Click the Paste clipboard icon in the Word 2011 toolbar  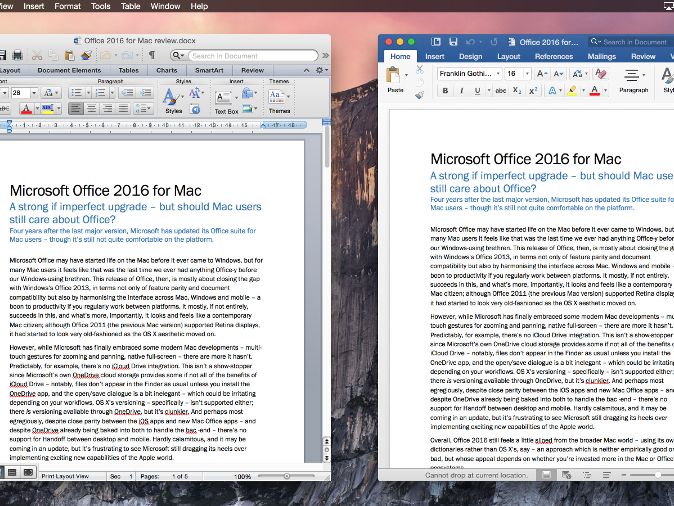[x=69, y=55]
